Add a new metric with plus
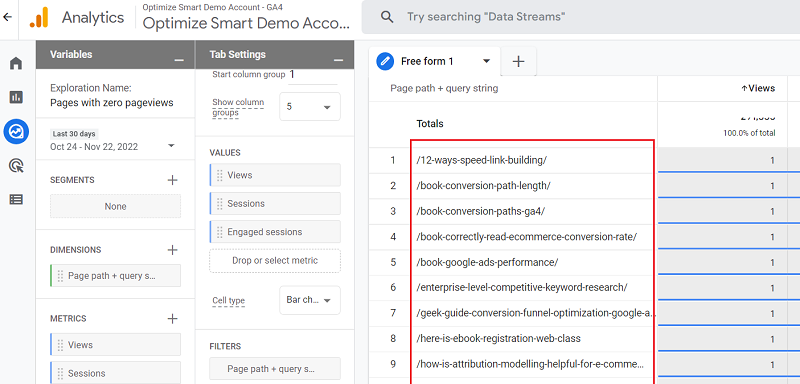This screenshot has width=800, height=384. (x=172, y=319)
